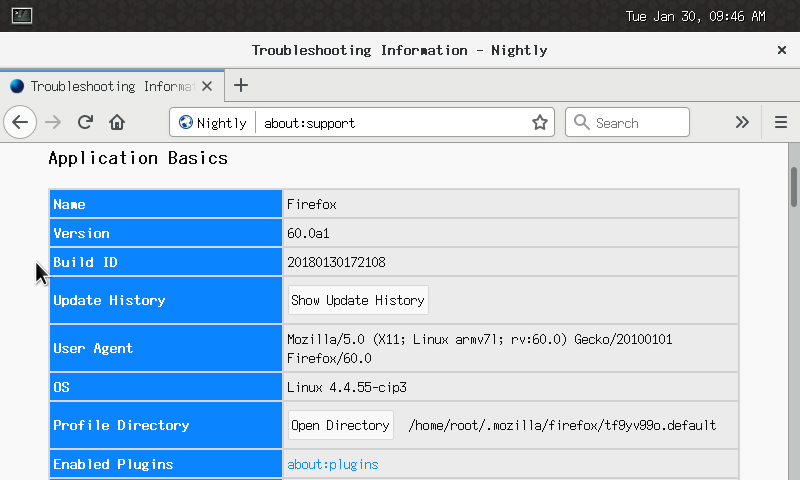The image size is (800, 480).
Task: Click the Build ID row header
Action: point(166,262)
